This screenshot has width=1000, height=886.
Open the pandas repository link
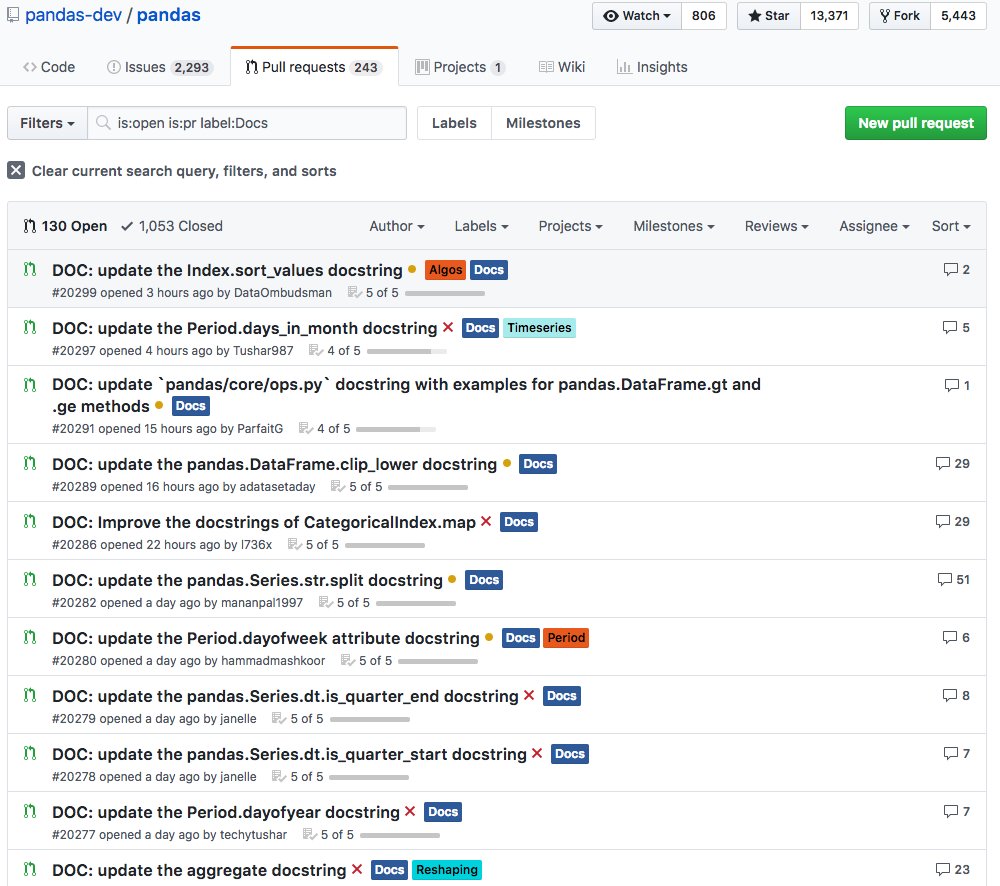(x=168, y=15)
